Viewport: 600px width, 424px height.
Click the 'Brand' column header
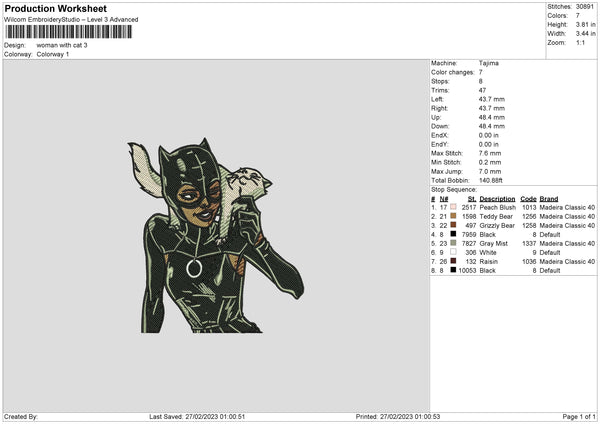[x=549, y=199]
